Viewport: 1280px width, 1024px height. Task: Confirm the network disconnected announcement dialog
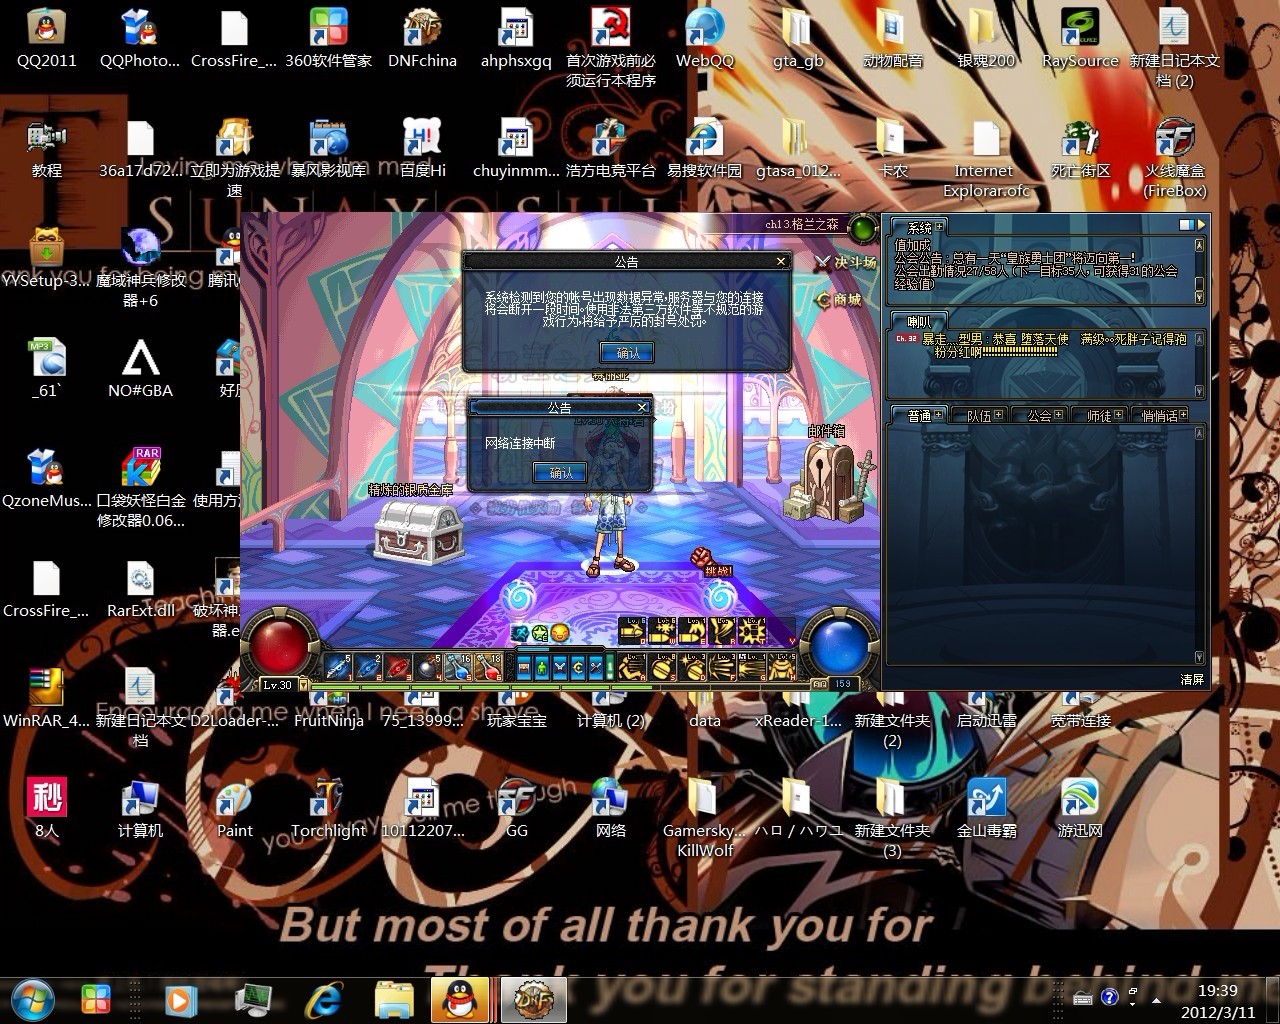click(x=561, y=473)
